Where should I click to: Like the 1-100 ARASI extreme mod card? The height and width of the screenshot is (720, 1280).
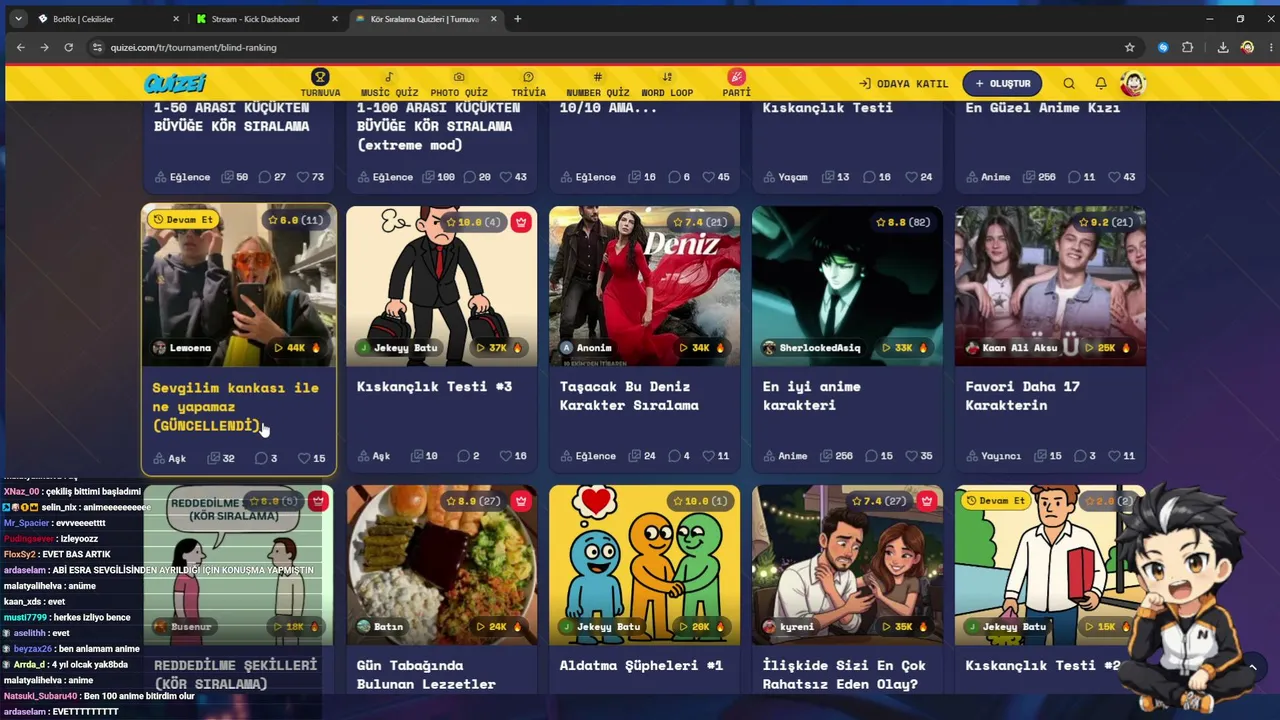click(x=506, y=177)
